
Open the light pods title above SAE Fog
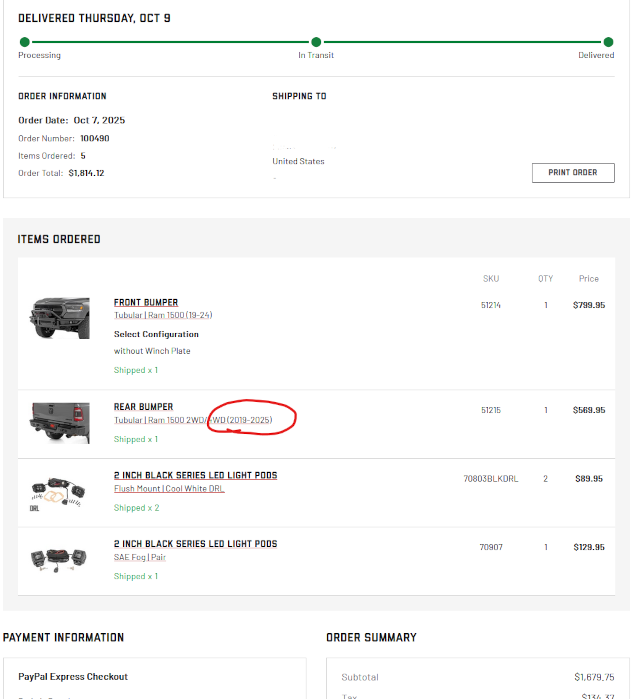click(x=195, y=544)
